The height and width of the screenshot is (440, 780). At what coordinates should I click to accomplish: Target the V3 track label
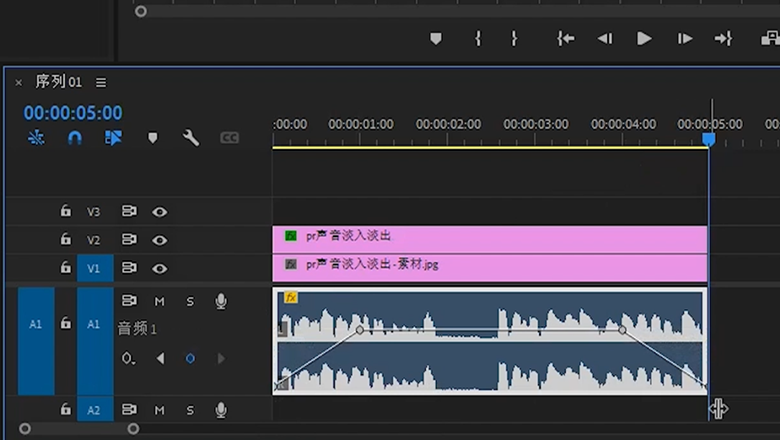[94, 212]
